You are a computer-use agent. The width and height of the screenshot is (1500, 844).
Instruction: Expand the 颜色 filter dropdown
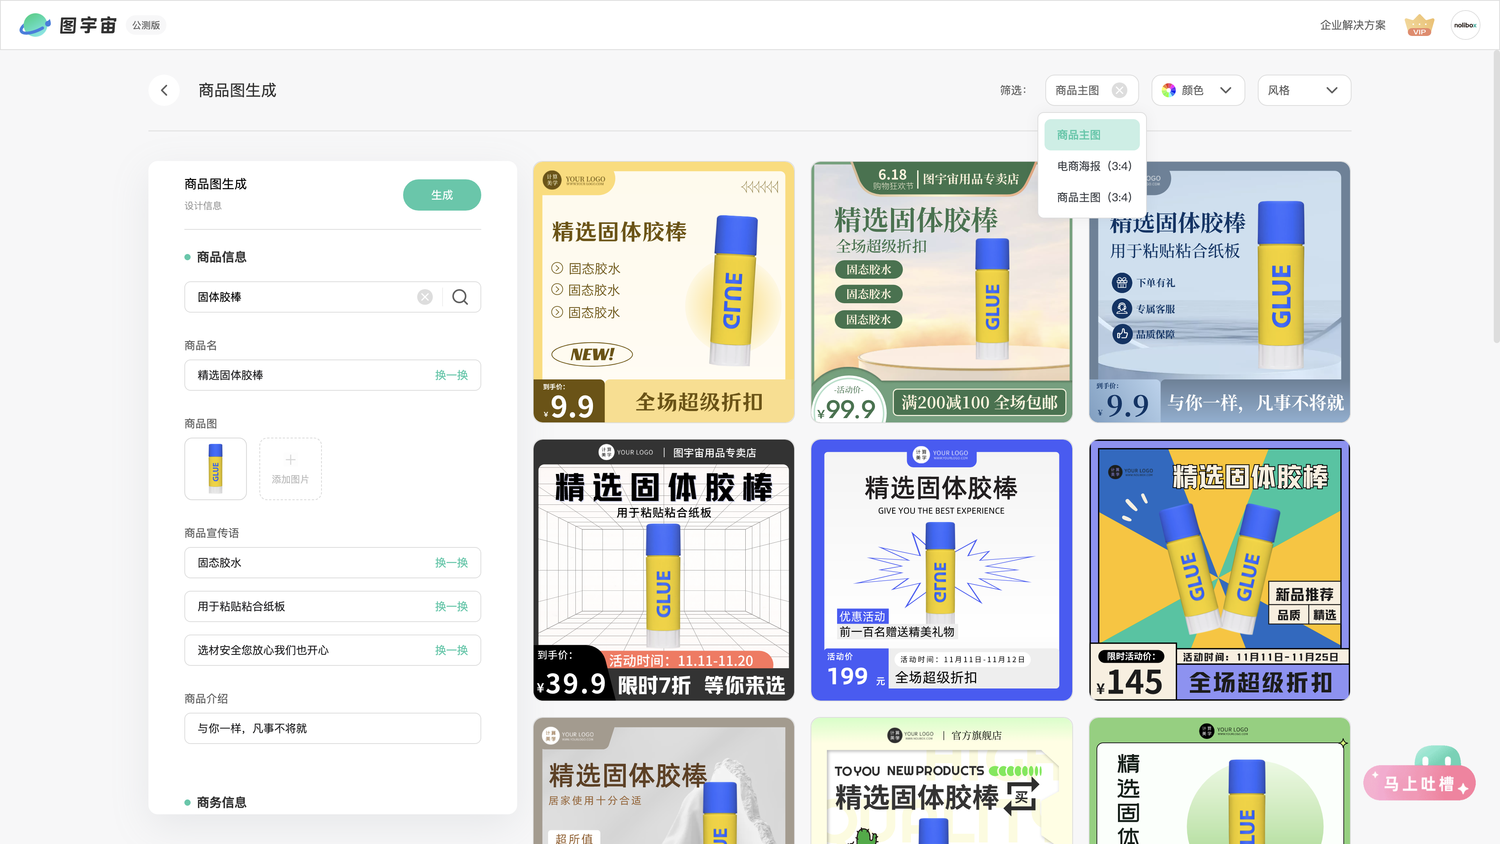pos(1198,90)
